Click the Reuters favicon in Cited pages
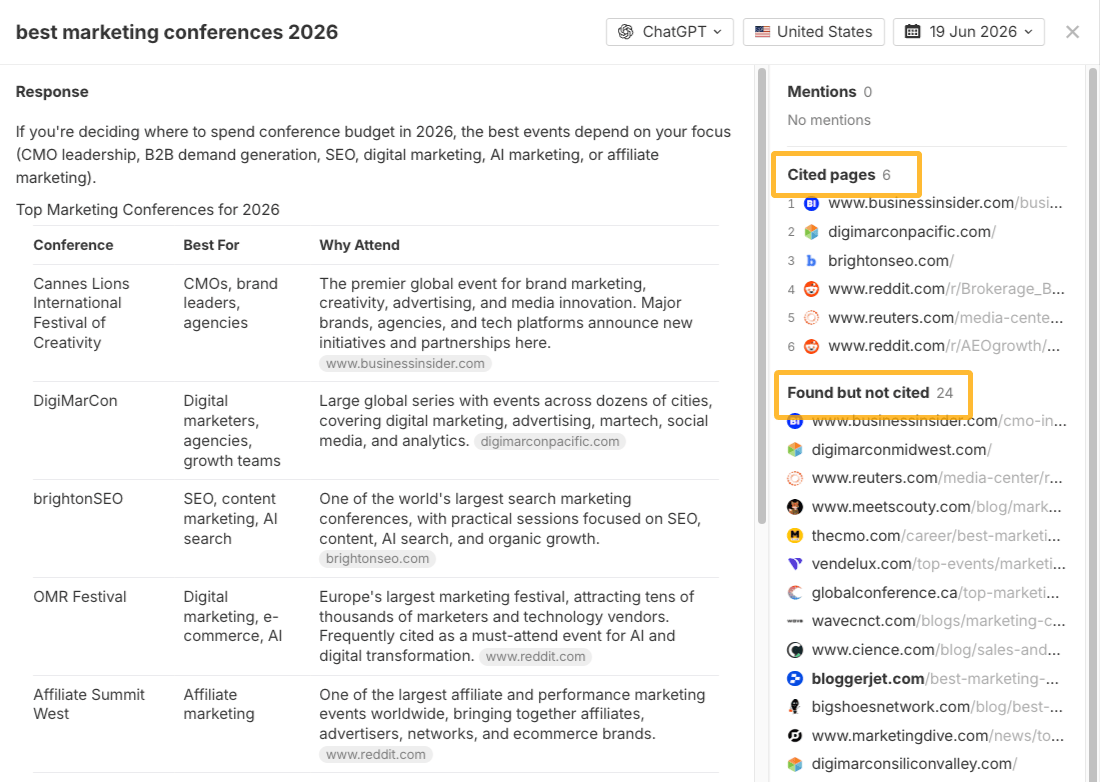Viewport: 1100px width, 782px height. [811, 318]
